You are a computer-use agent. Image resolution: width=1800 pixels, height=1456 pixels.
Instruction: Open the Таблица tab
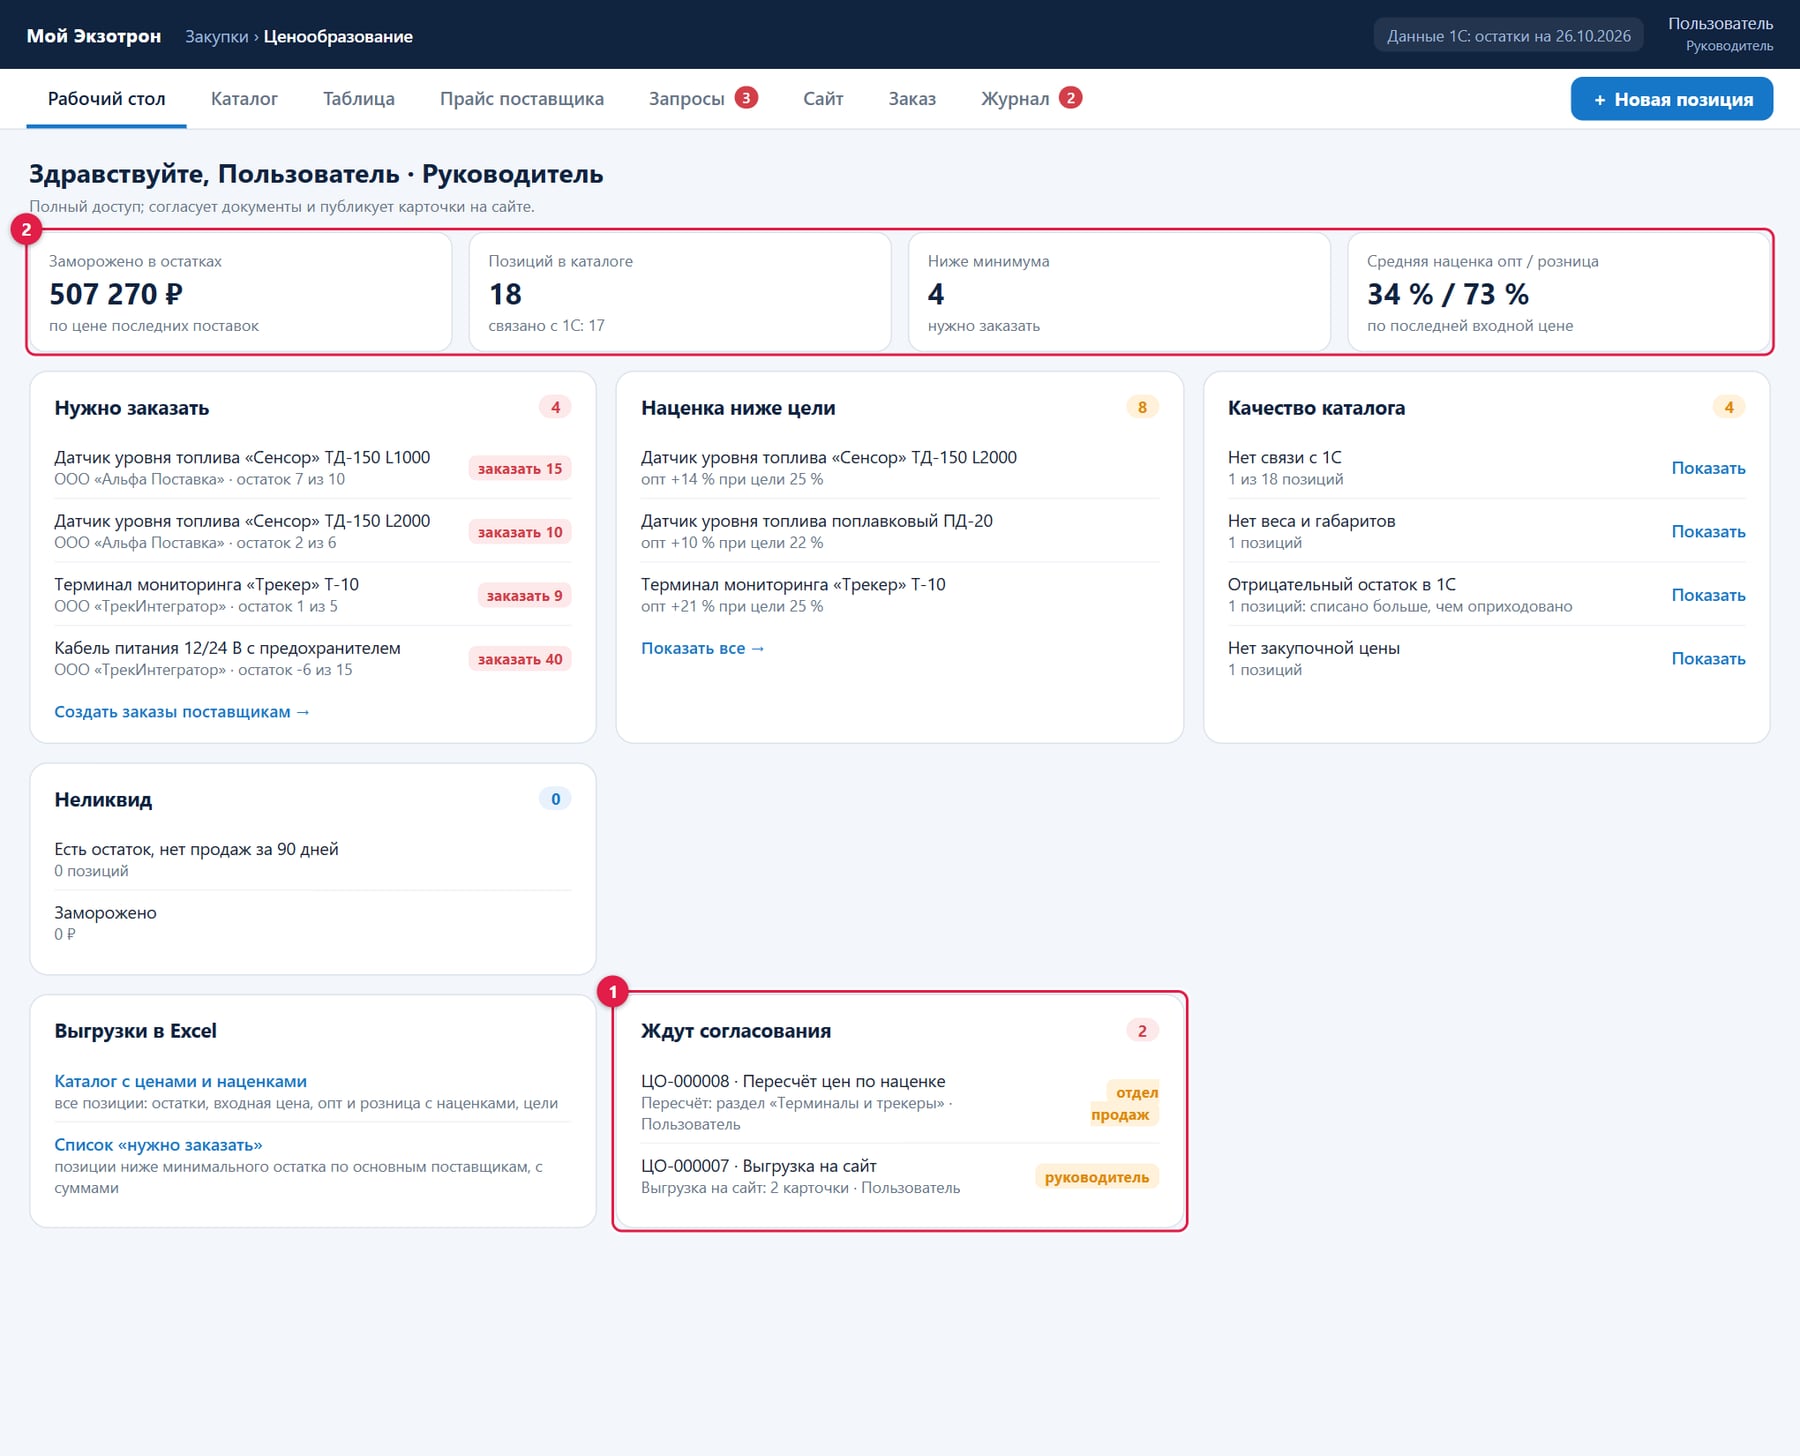tap(359, 99)
